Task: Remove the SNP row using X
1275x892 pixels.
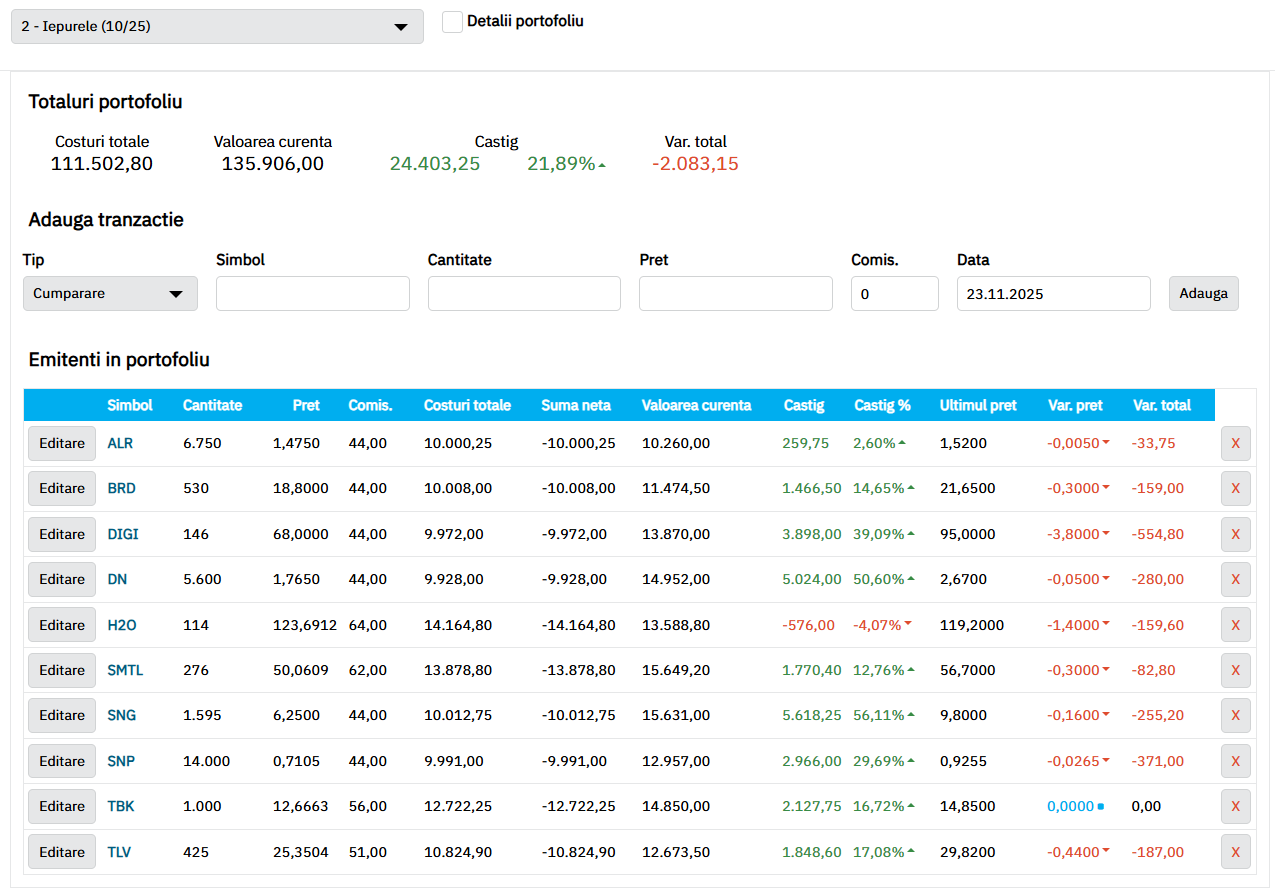Action: 1235,761
